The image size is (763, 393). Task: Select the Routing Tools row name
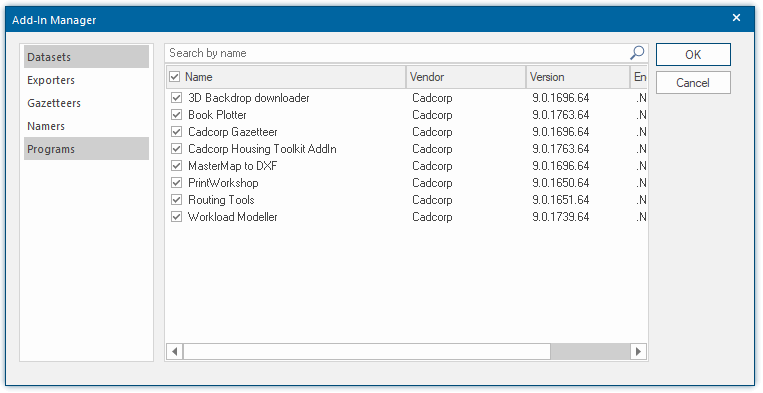pos(221,200)
